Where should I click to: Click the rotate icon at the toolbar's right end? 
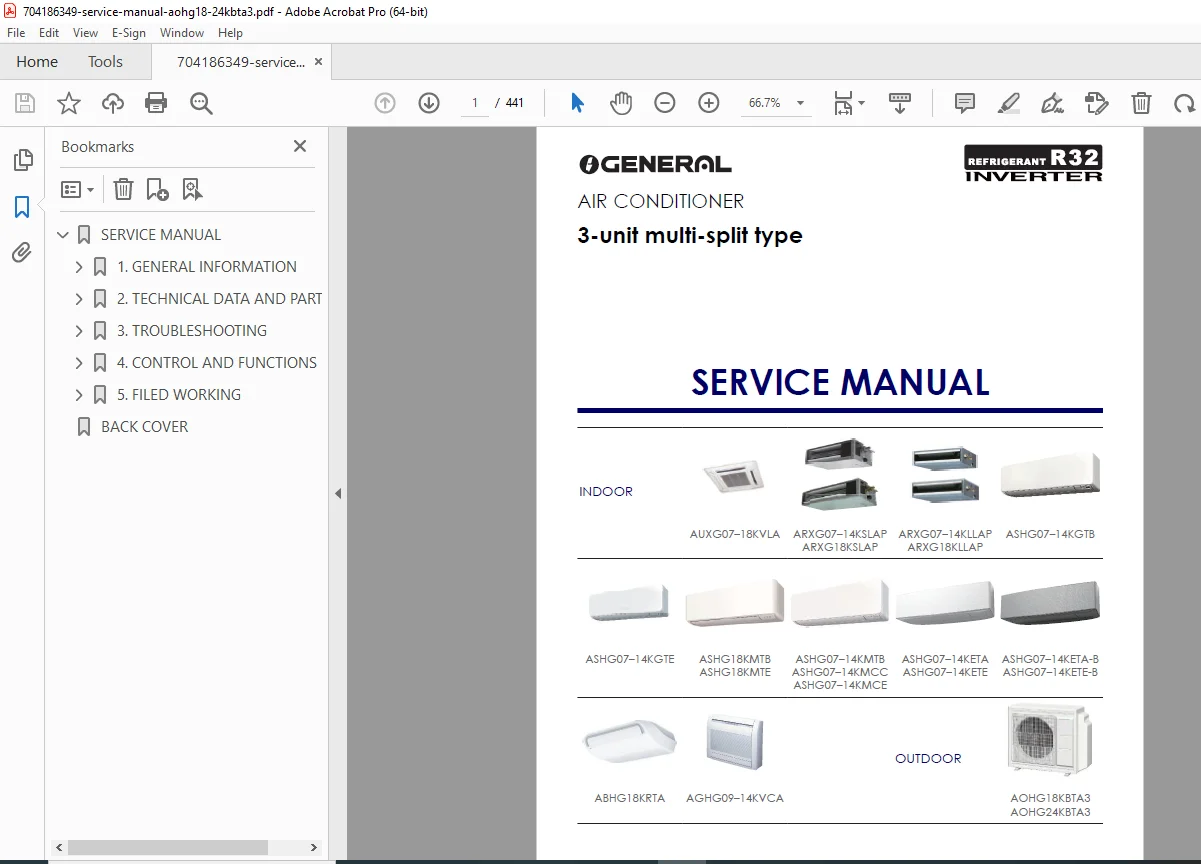click(x=1185, y=103)
